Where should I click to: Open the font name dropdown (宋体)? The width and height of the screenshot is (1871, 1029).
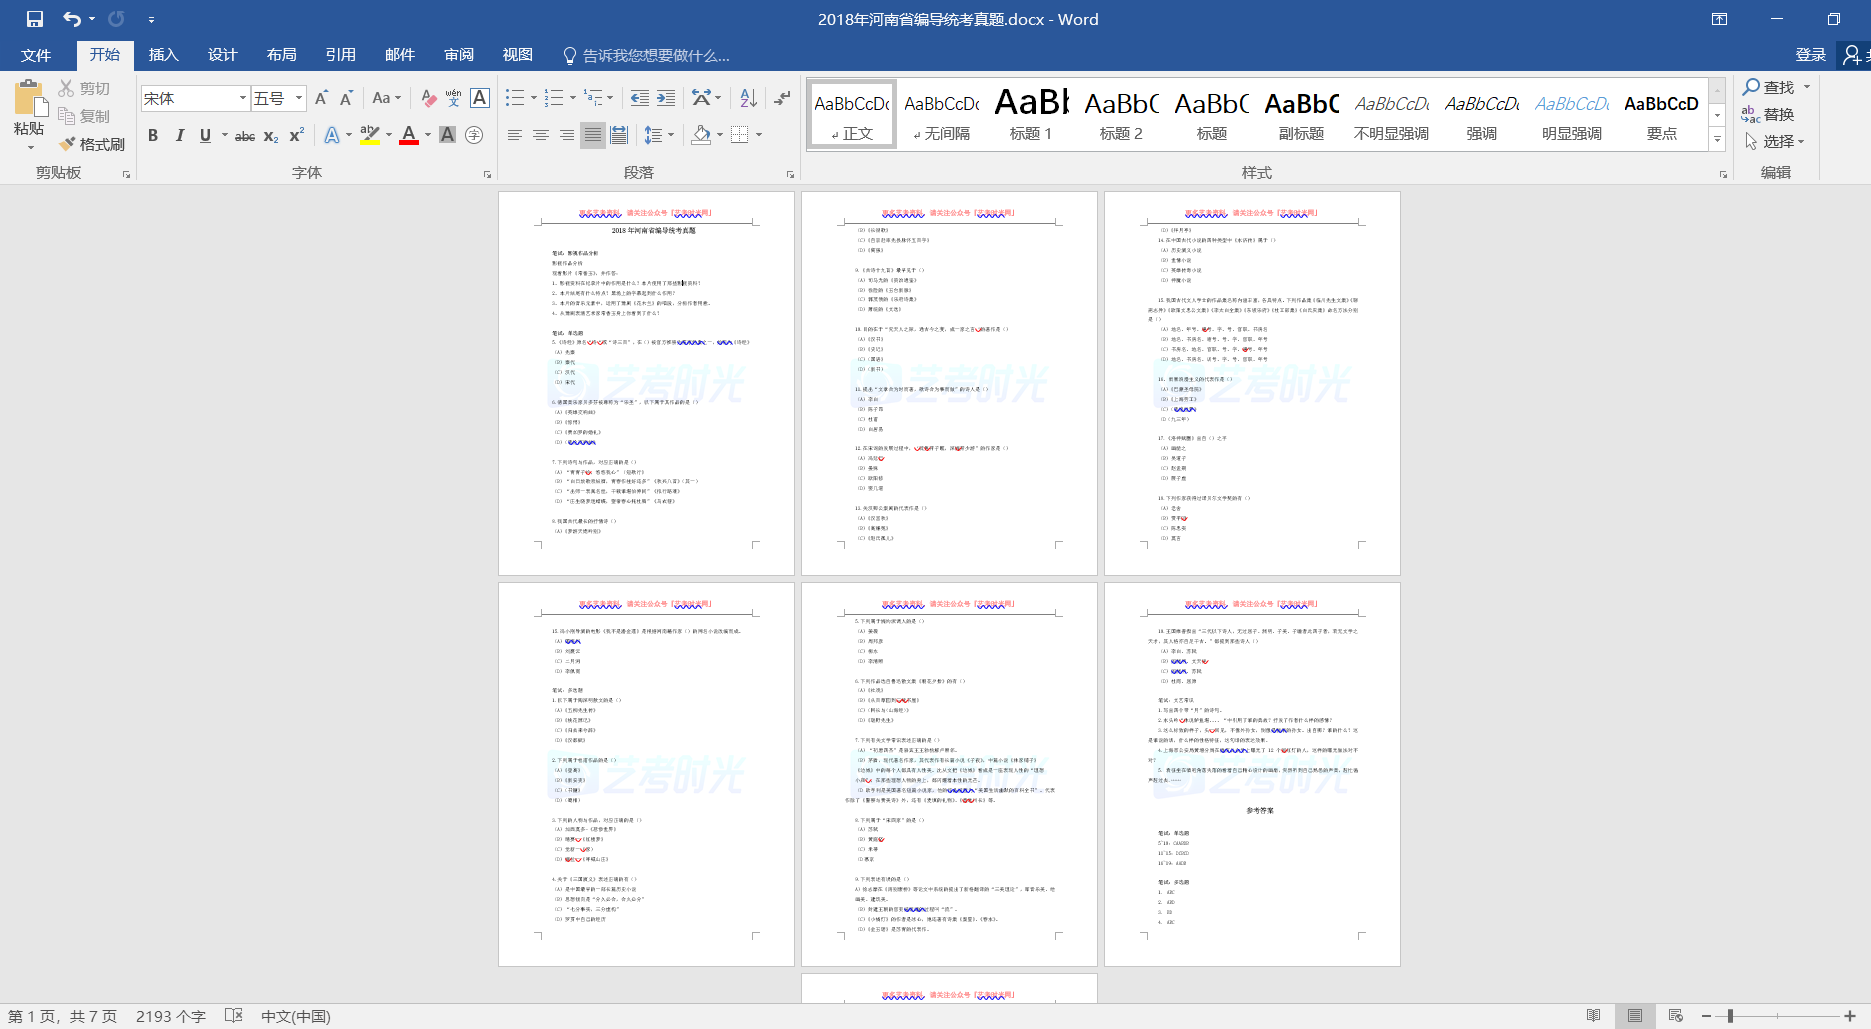tap(242, 98)
